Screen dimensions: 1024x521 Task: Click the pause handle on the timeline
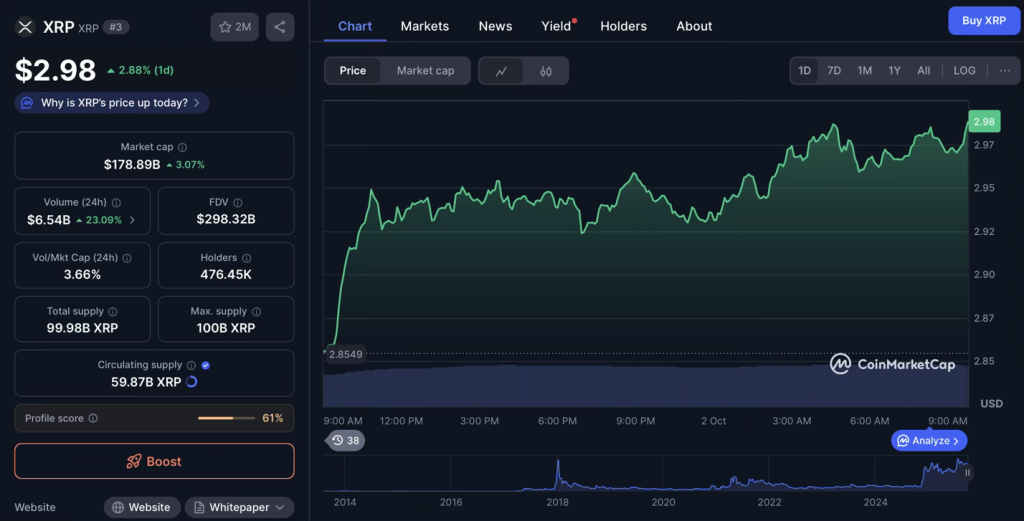click(x=967, y=473)
